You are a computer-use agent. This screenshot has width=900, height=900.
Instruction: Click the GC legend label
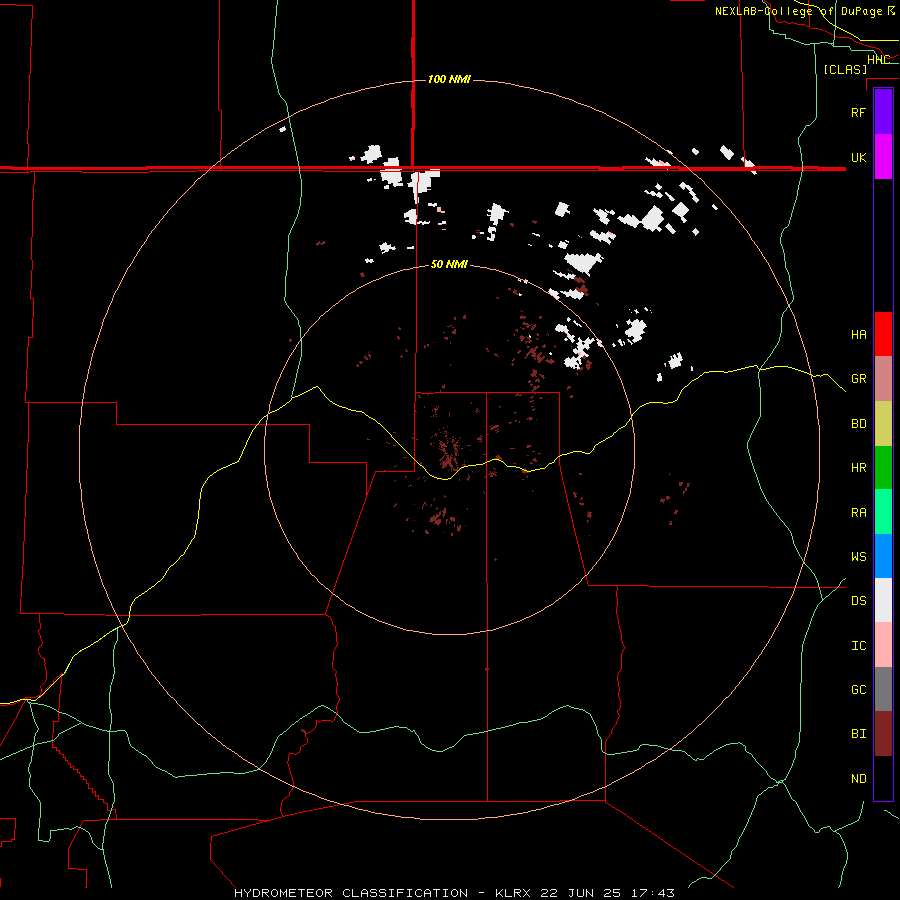[859, 690]
